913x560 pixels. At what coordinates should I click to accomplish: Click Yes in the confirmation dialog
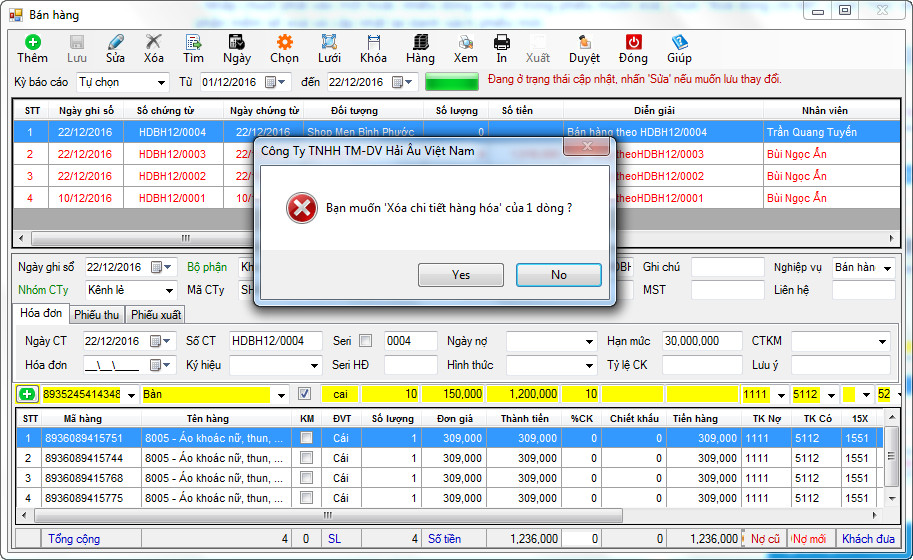coord(460,275)
